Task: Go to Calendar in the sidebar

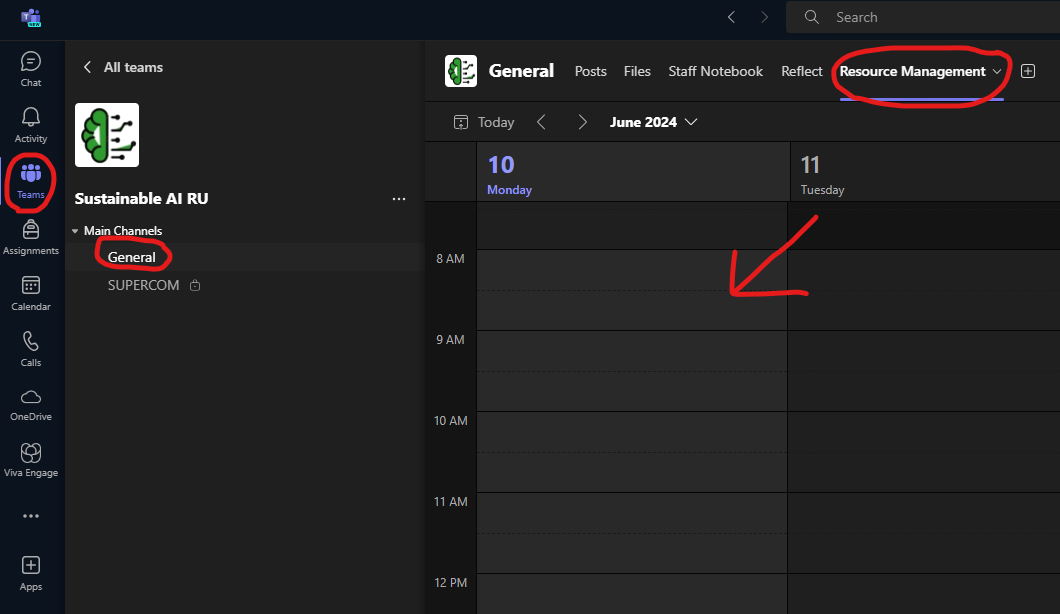Action: tap(31, 293)
